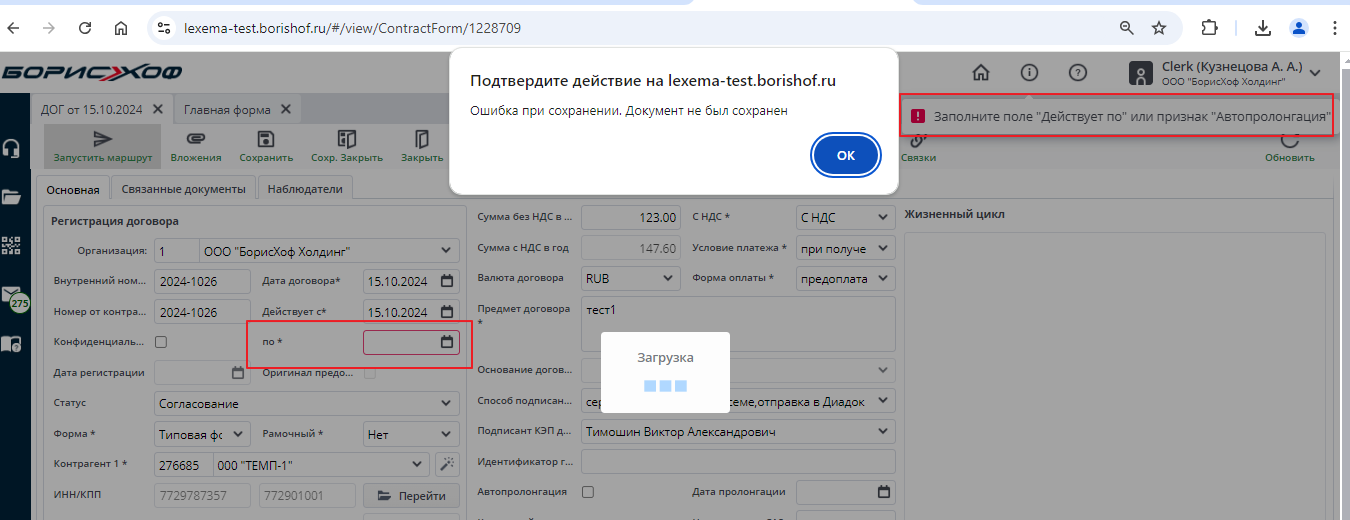Click the Перейти button
Viewport: 1350px width, 520px height.
(411, 495)
